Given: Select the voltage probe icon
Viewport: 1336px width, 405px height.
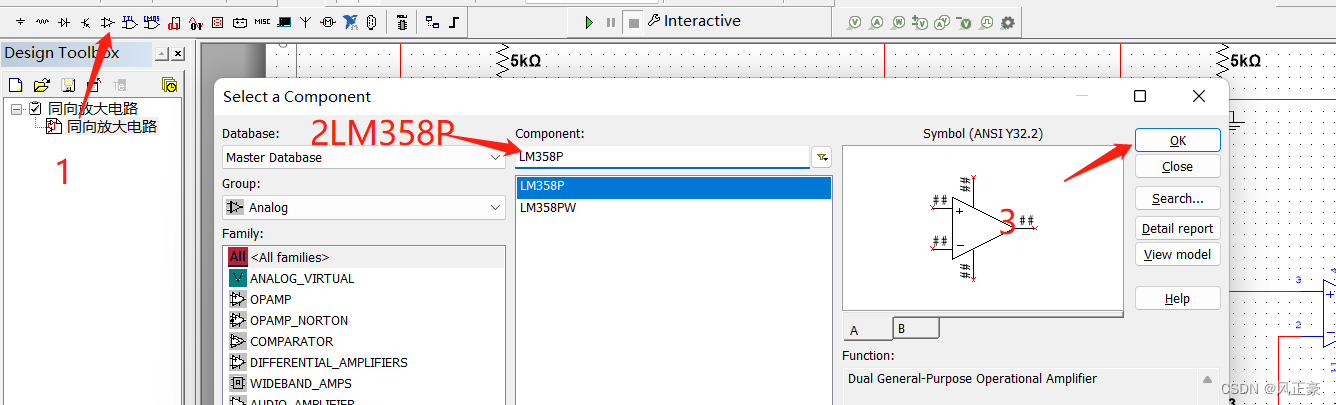Looking at the screenshot, I should (855, 22).
